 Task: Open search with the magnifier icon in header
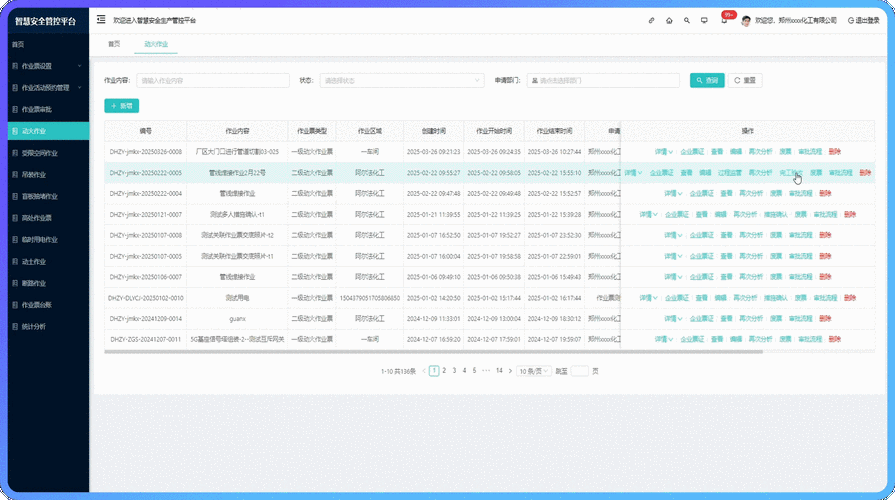pyautogui.click(x=686, y=20)
